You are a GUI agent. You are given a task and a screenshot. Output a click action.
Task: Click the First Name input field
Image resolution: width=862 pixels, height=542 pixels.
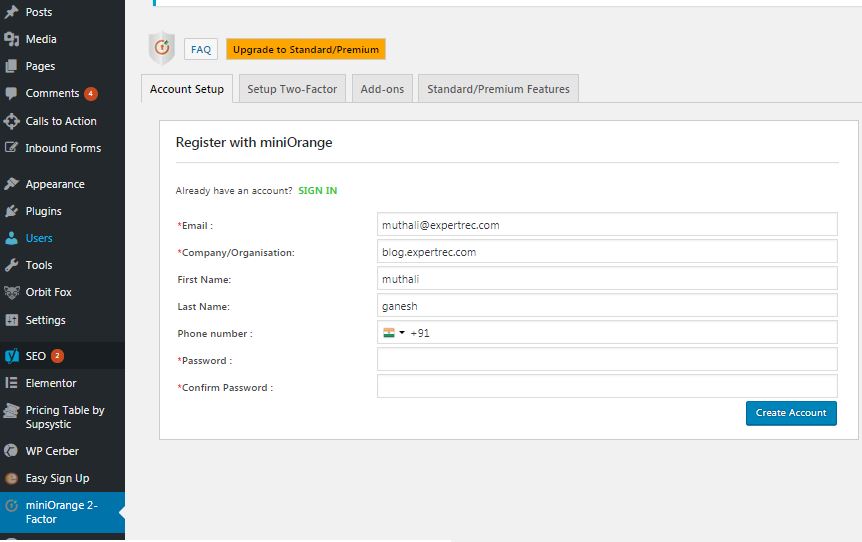[x=607, y=278]
